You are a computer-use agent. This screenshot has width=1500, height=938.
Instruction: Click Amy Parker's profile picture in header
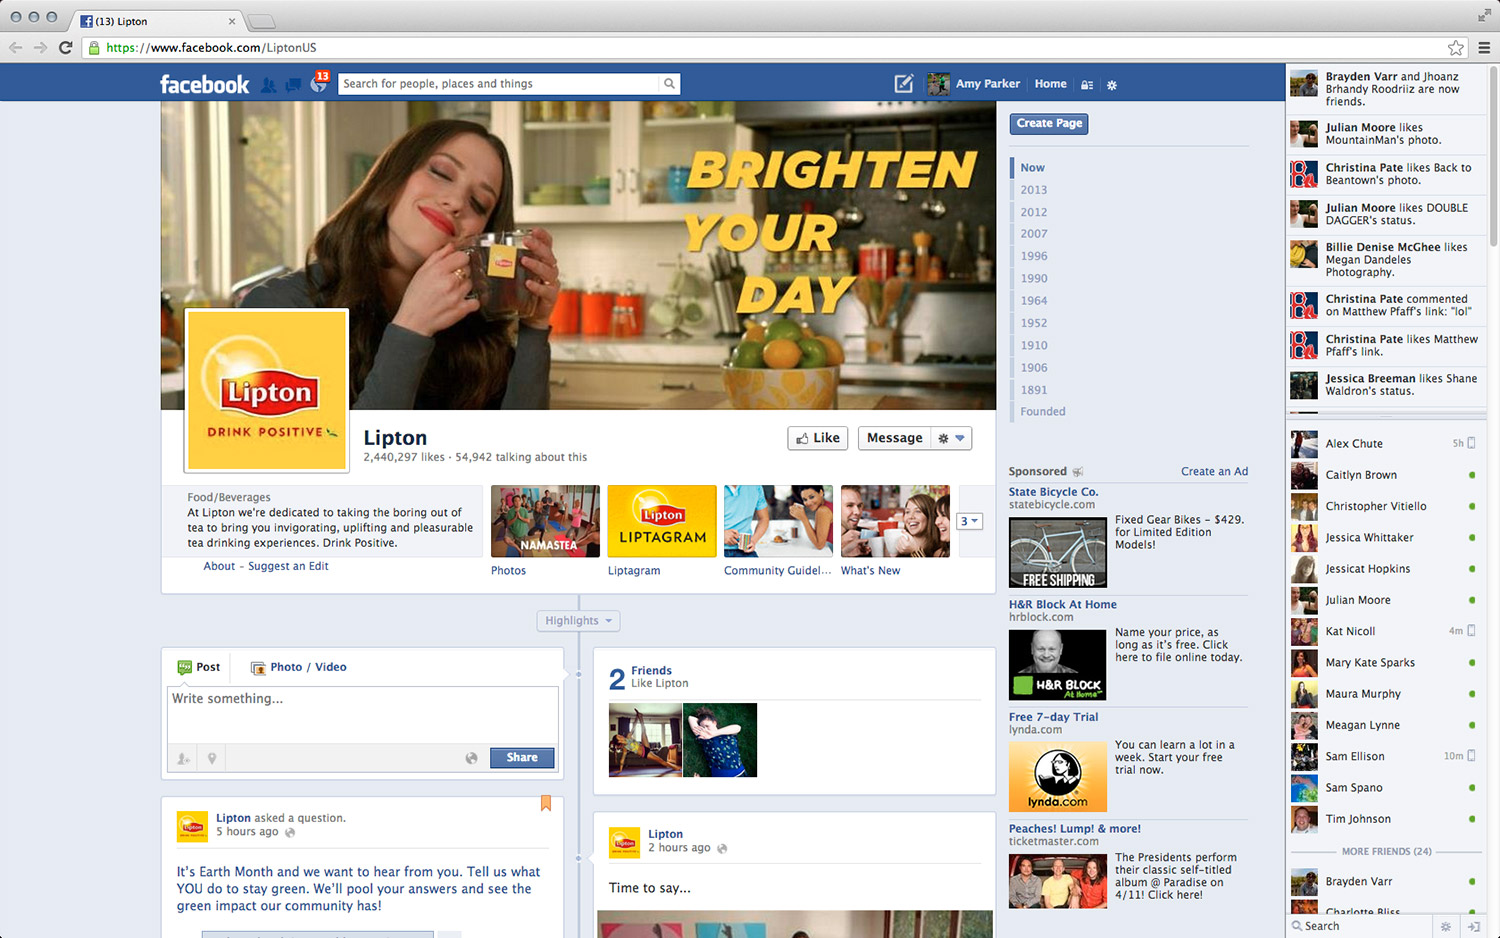pos(938,84)
